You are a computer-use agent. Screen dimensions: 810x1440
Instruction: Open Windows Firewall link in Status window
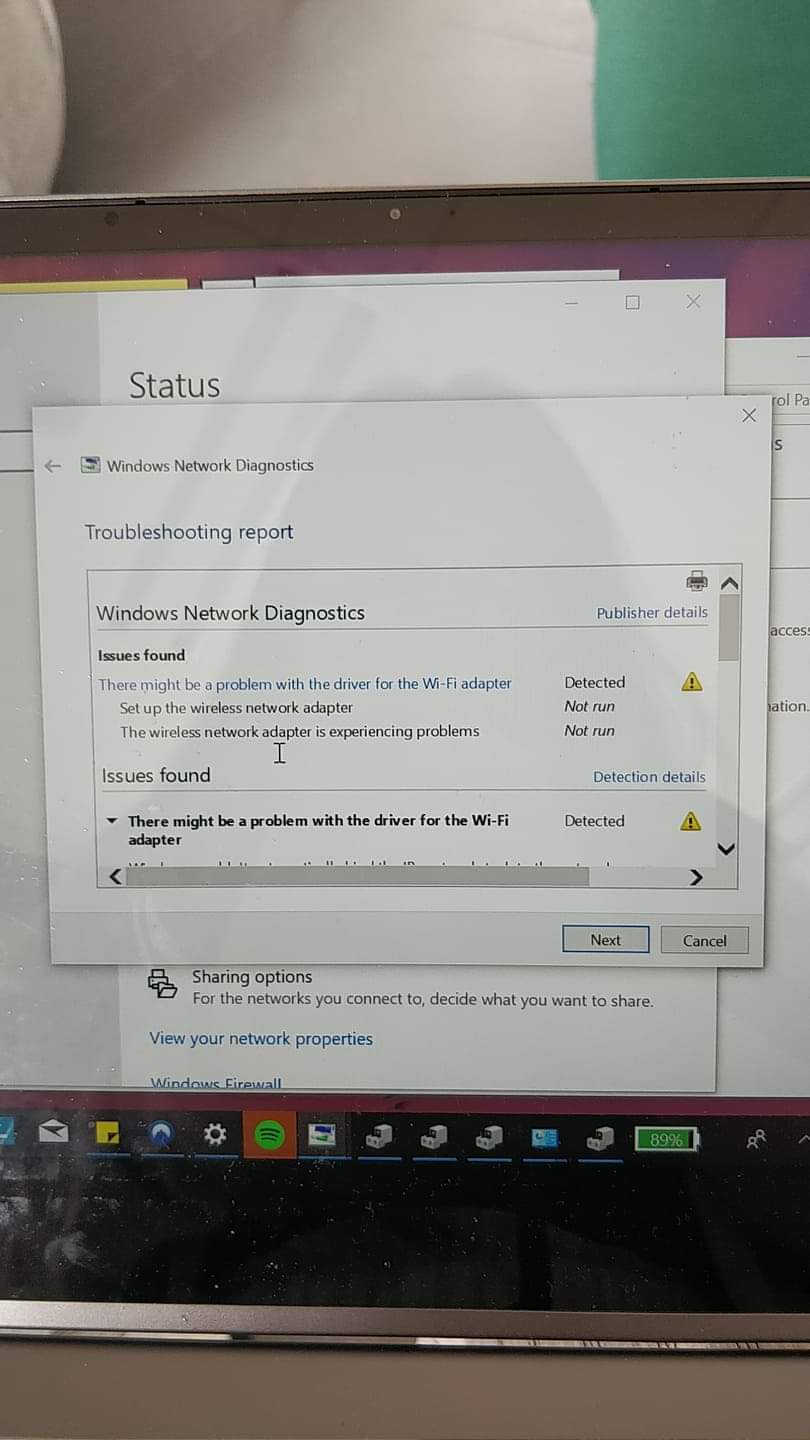(216, 1084)
